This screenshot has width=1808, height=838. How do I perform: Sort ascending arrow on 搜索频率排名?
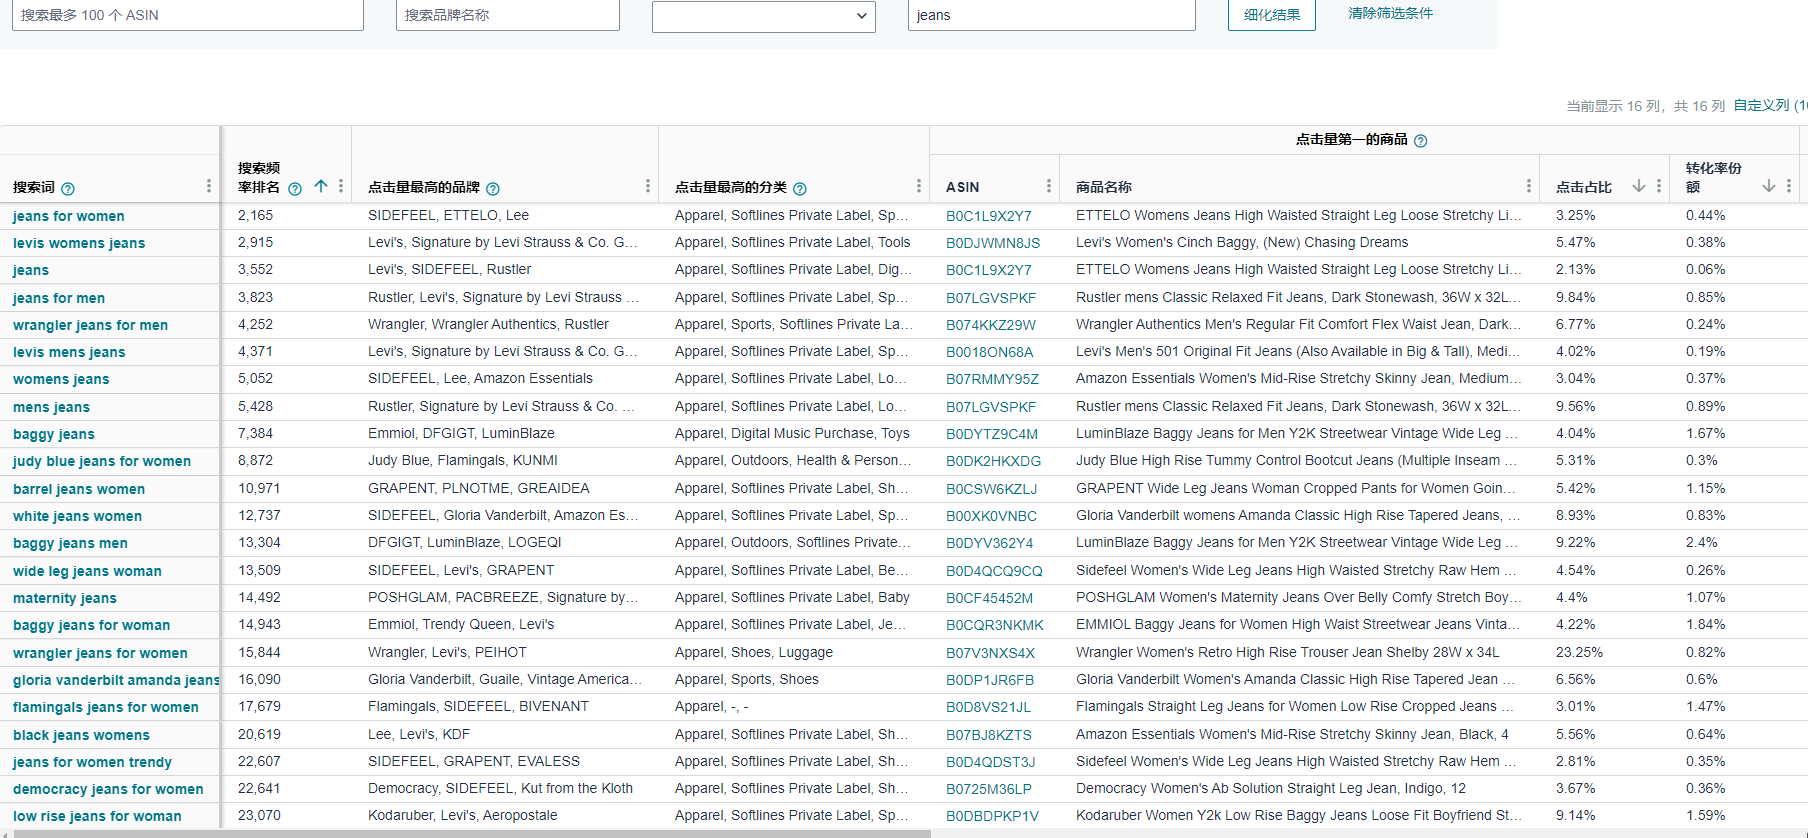(x=321, y=186)
